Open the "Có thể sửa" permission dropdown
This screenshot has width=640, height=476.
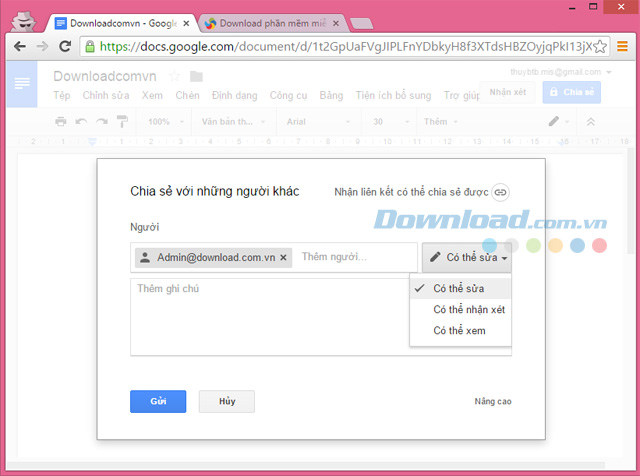pyautogui.click(x=467, y=257)
